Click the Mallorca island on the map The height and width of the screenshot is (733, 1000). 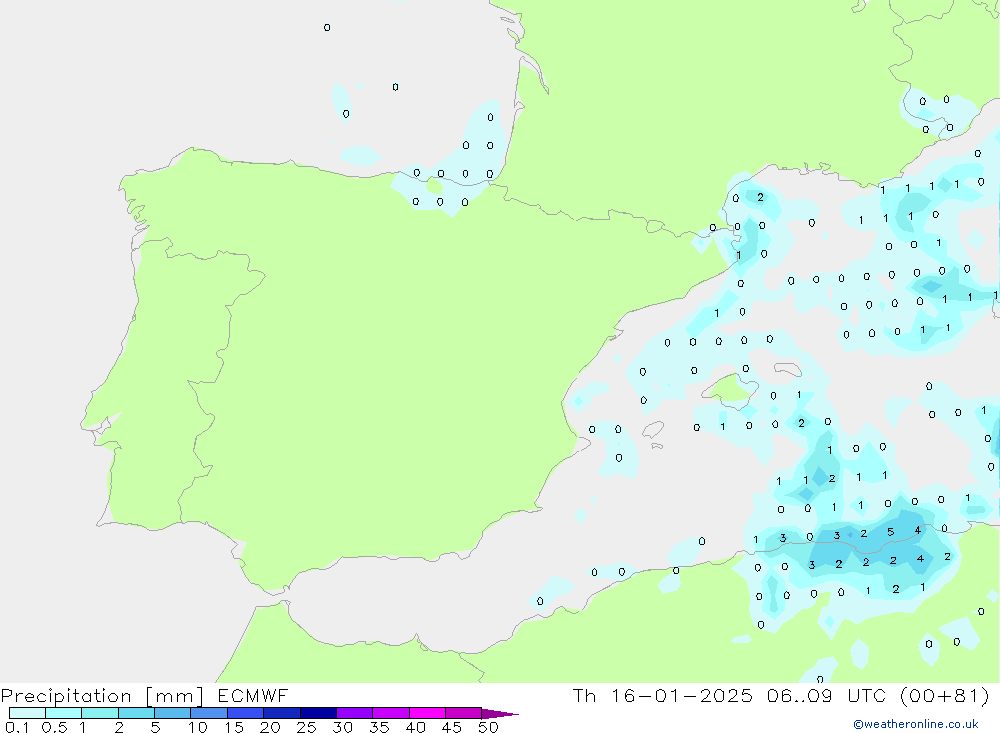pyautogui.click(x=732, y=389)
